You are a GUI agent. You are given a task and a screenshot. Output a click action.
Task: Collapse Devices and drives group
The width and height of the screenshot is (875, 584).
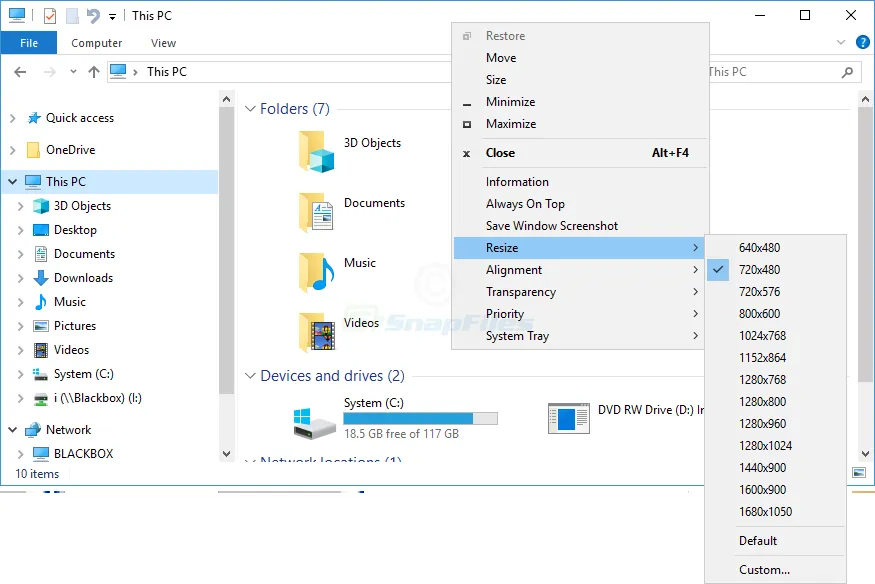pos(250,376)
